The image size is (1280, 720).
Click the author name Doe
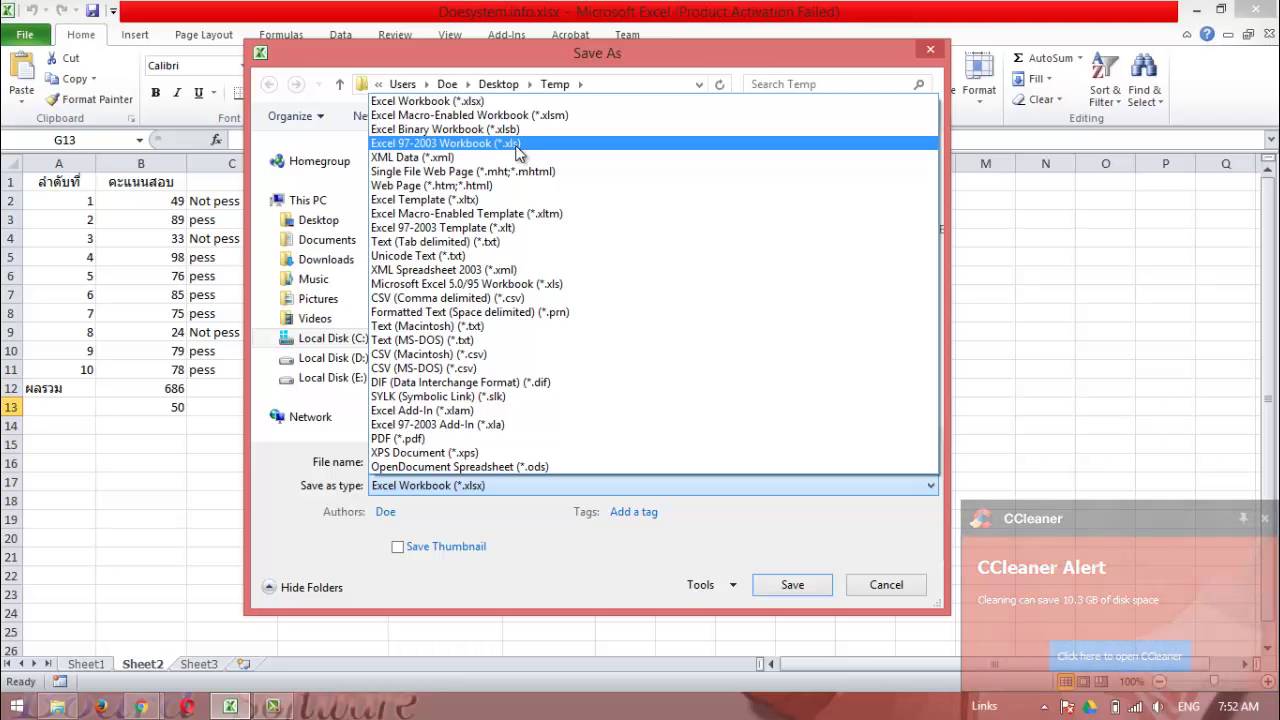coord(385,512)
